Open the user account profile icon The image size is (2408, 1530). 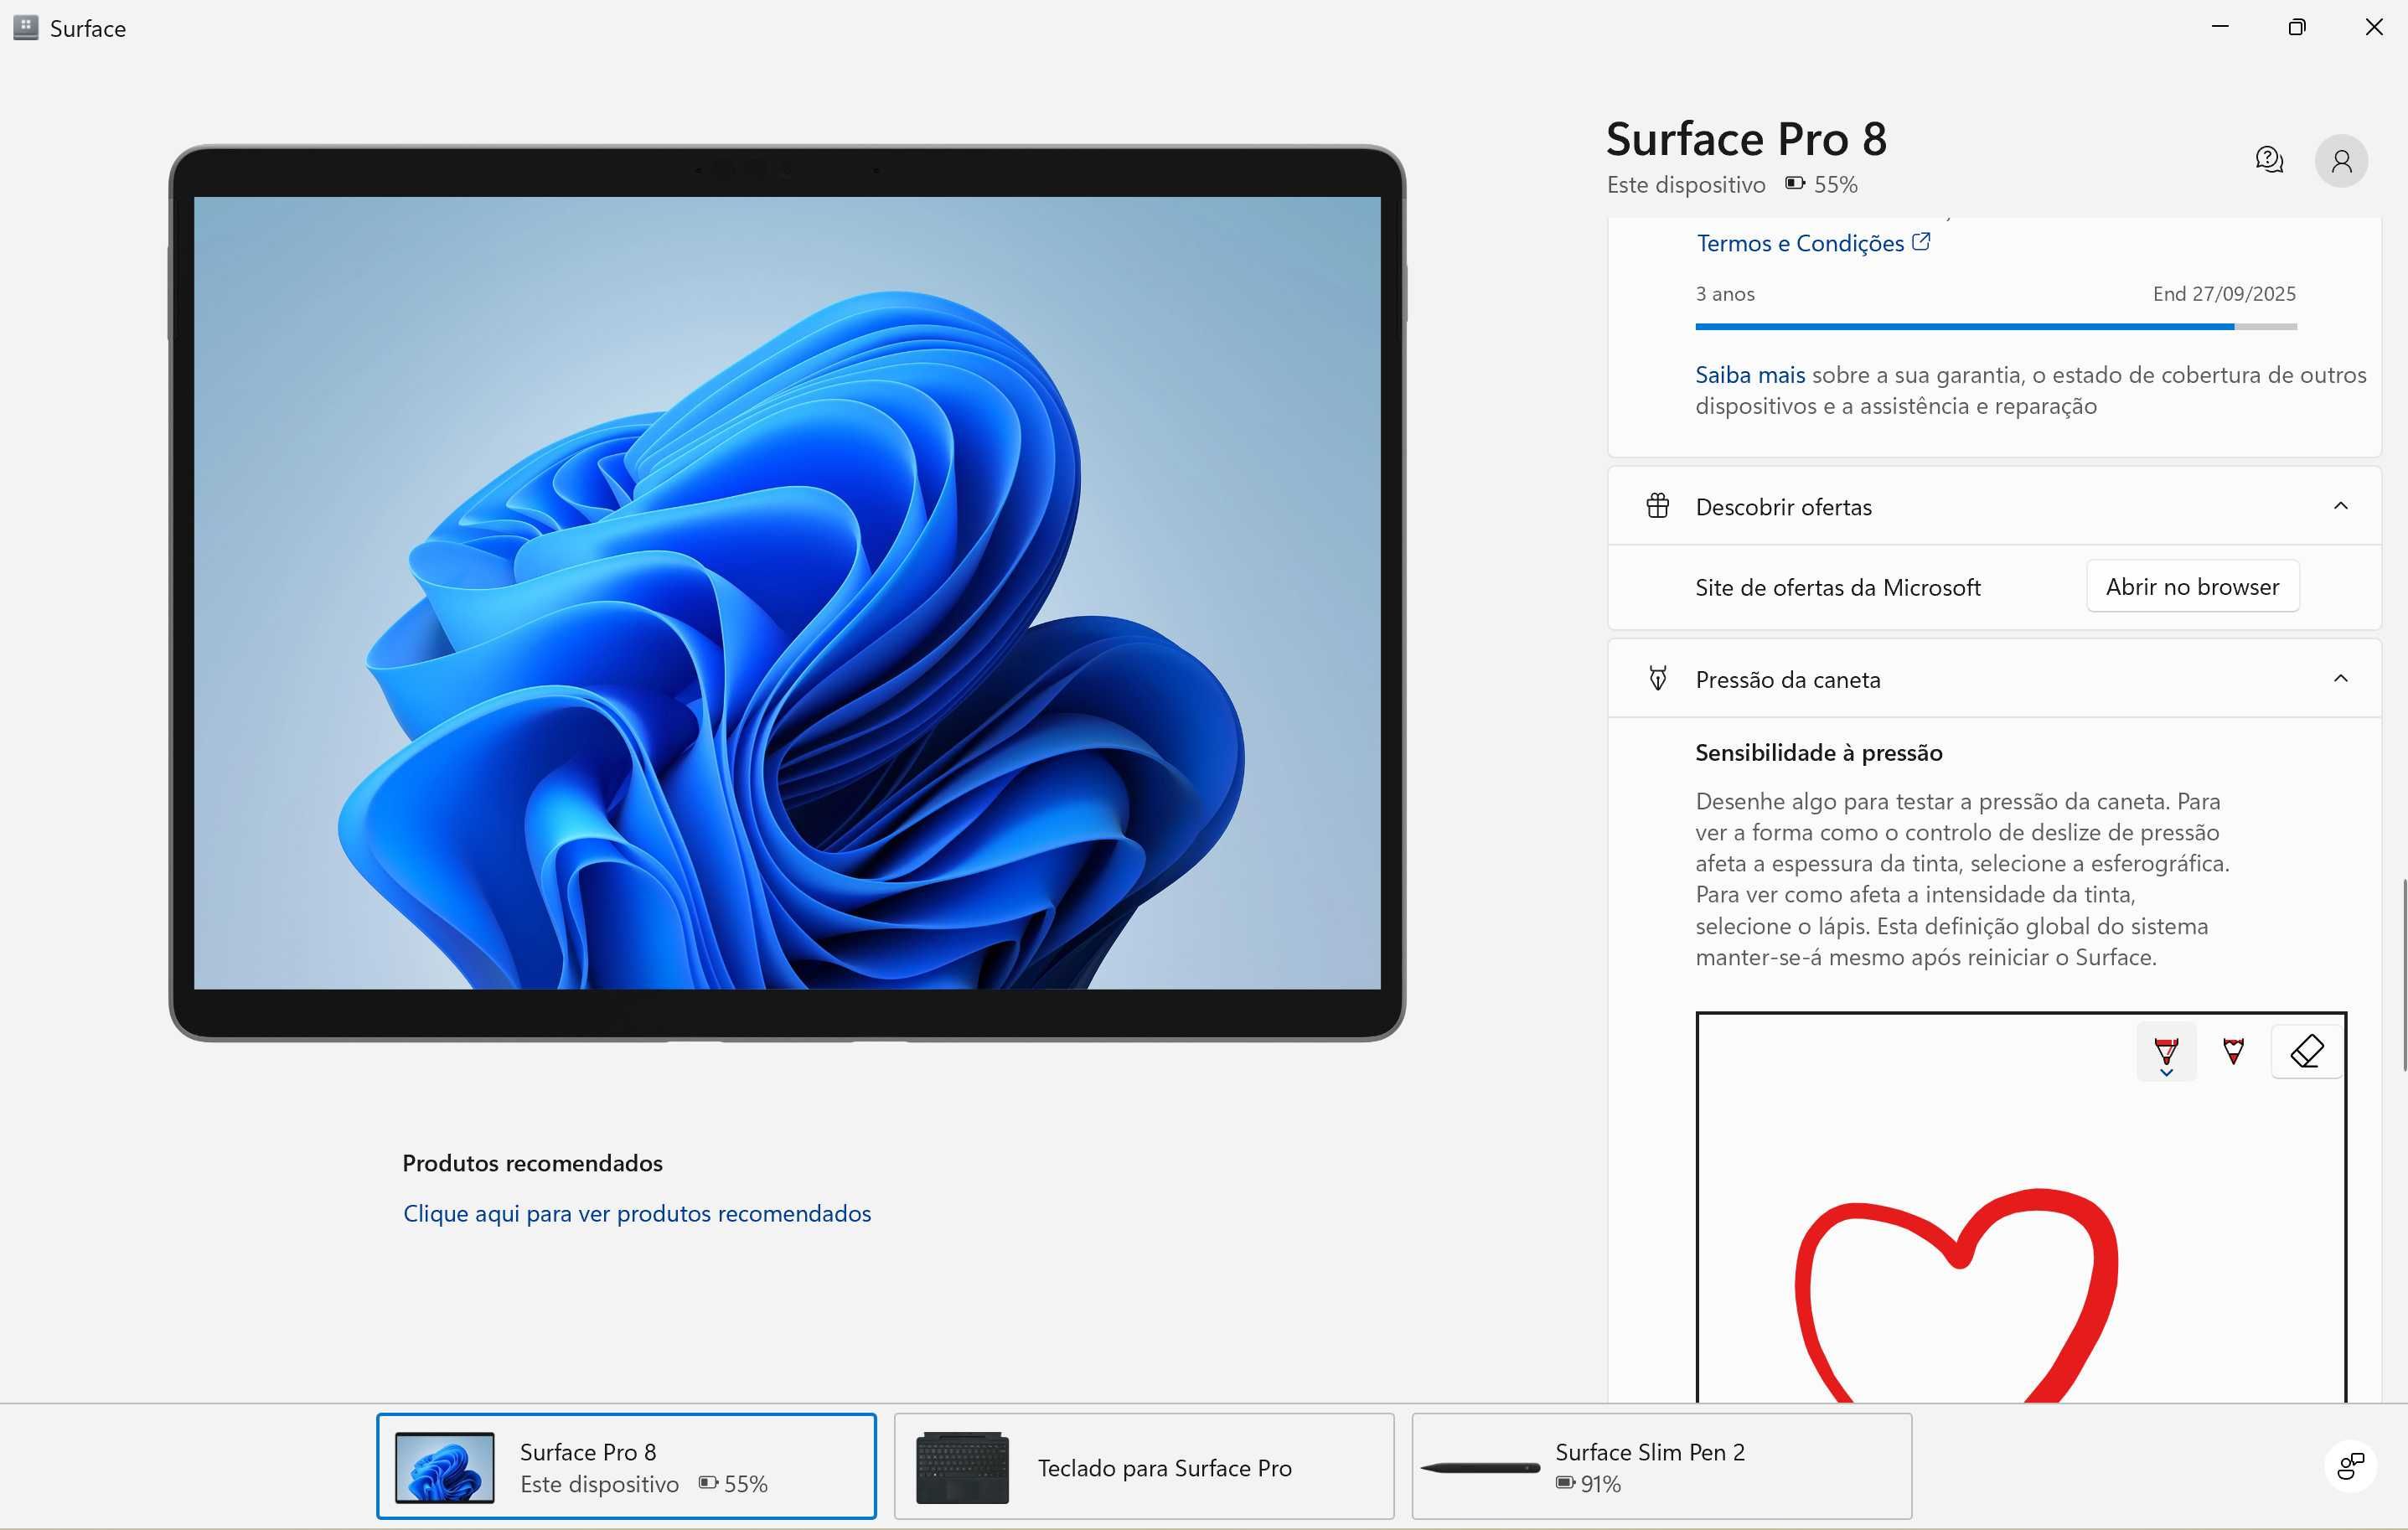tap(2341, 161)
